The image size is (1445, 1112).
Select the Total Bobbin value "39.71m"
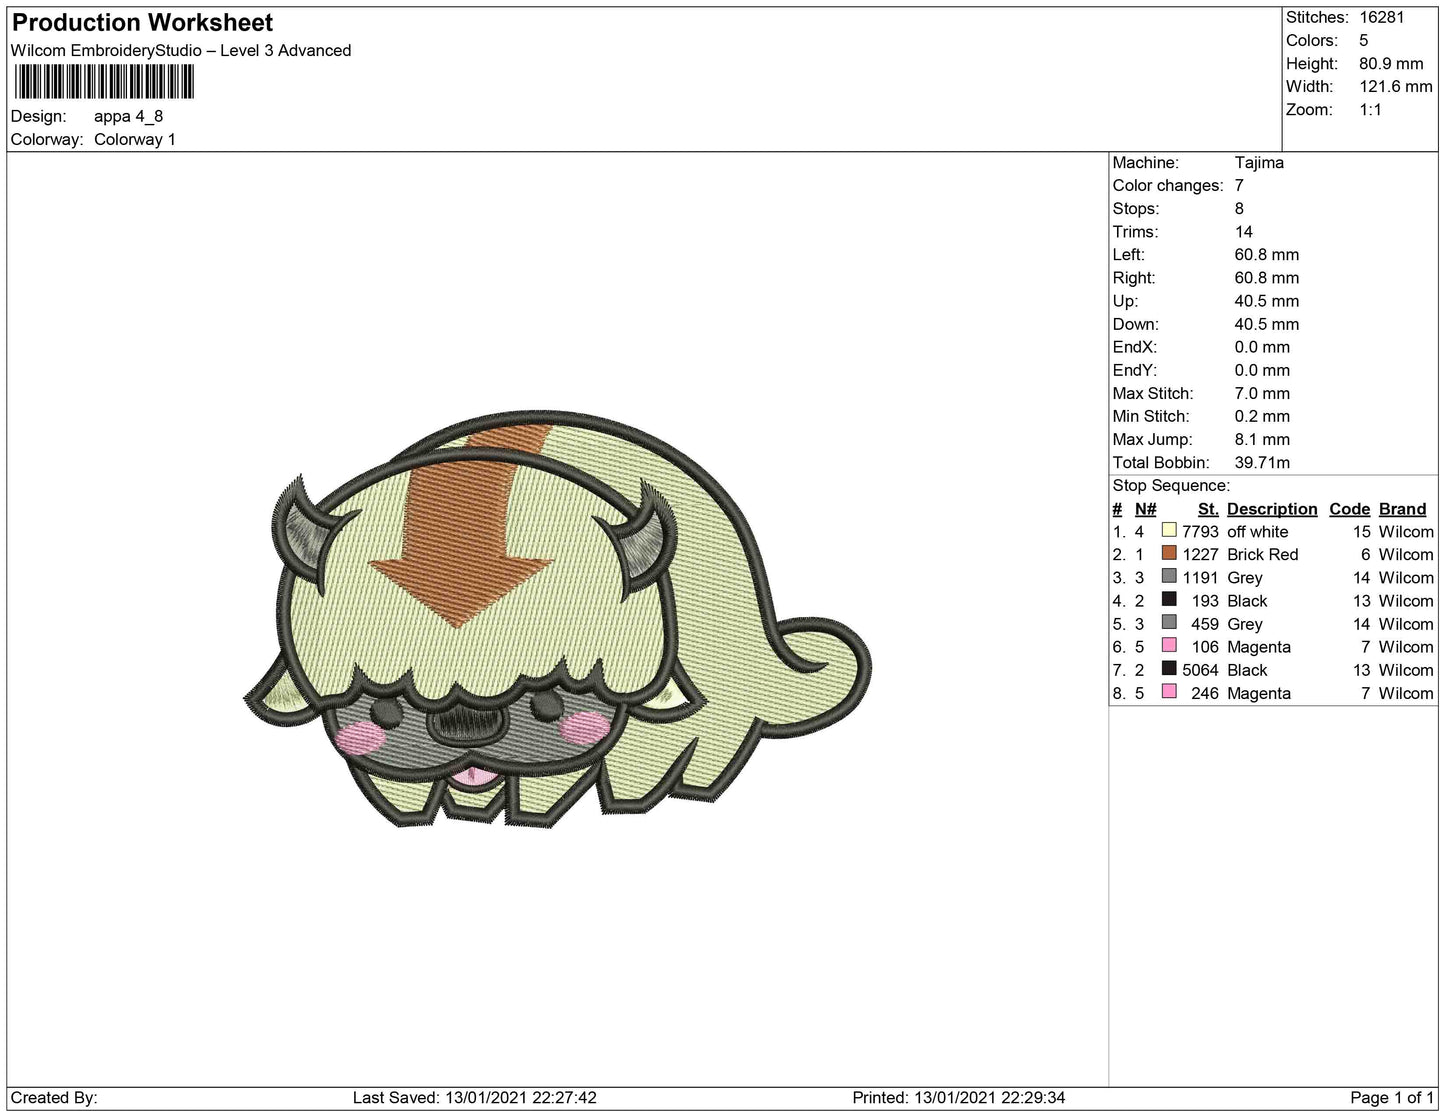1262,462
